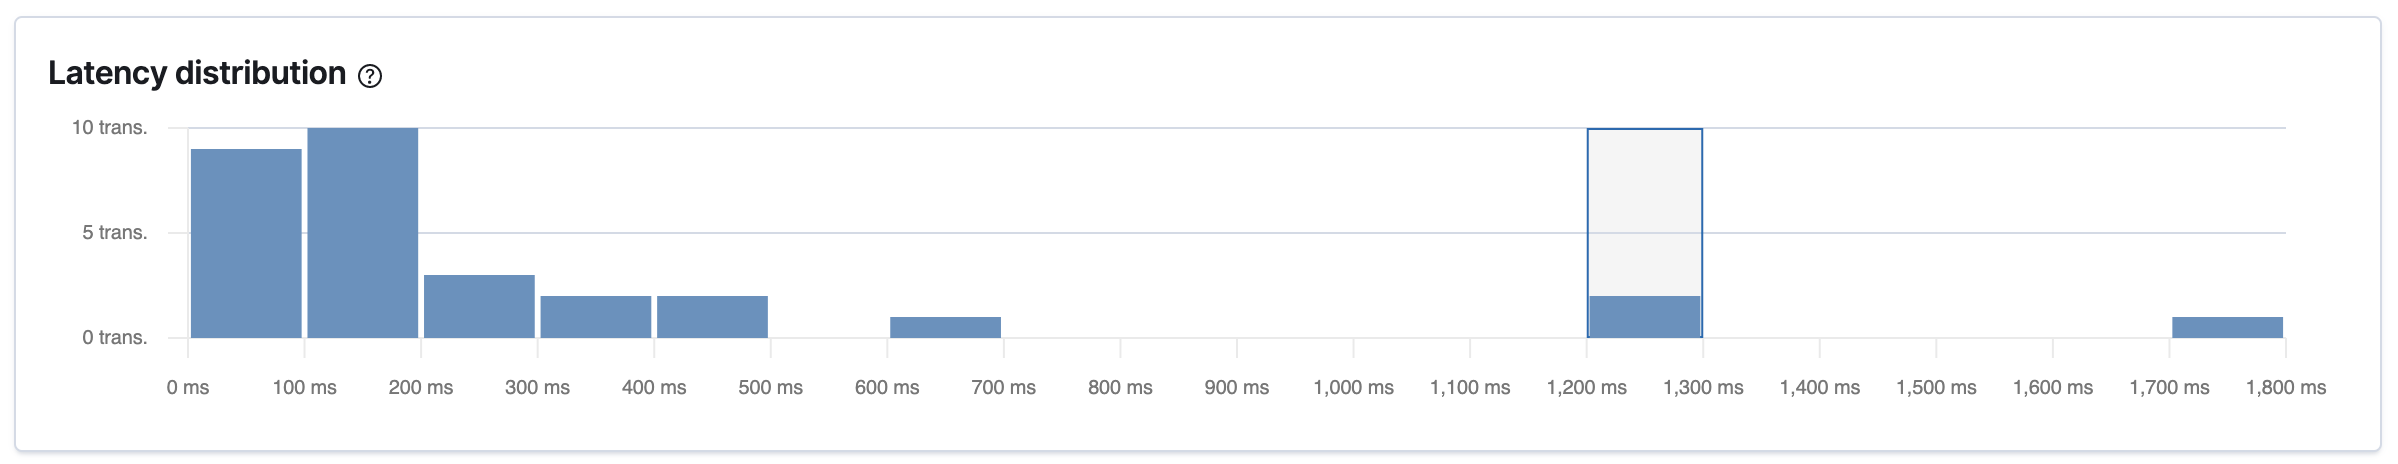Screen dimensions: 2398x464
Task: Click the 1,000 ms axis label
Action: pyautogui.click(x=1353, y=387)
